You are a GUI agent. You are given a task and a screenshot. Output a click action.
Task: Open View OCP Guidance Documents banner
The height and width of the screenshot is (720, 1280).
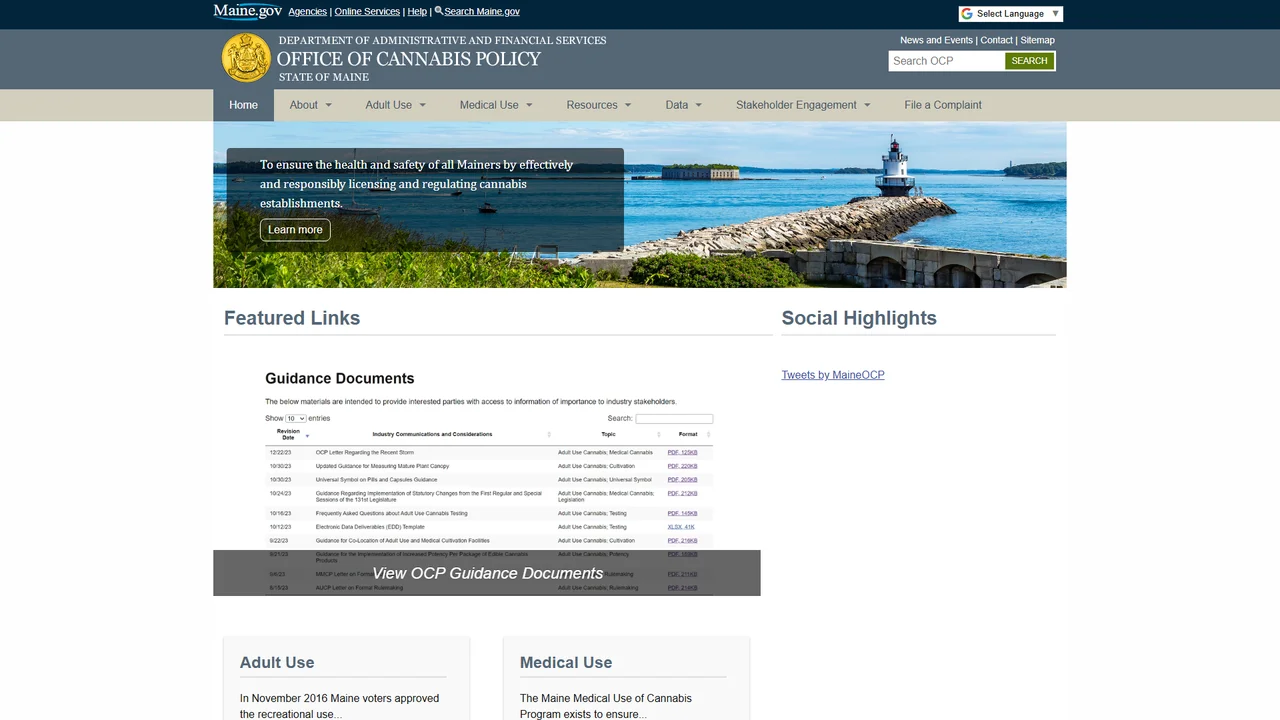487,573
